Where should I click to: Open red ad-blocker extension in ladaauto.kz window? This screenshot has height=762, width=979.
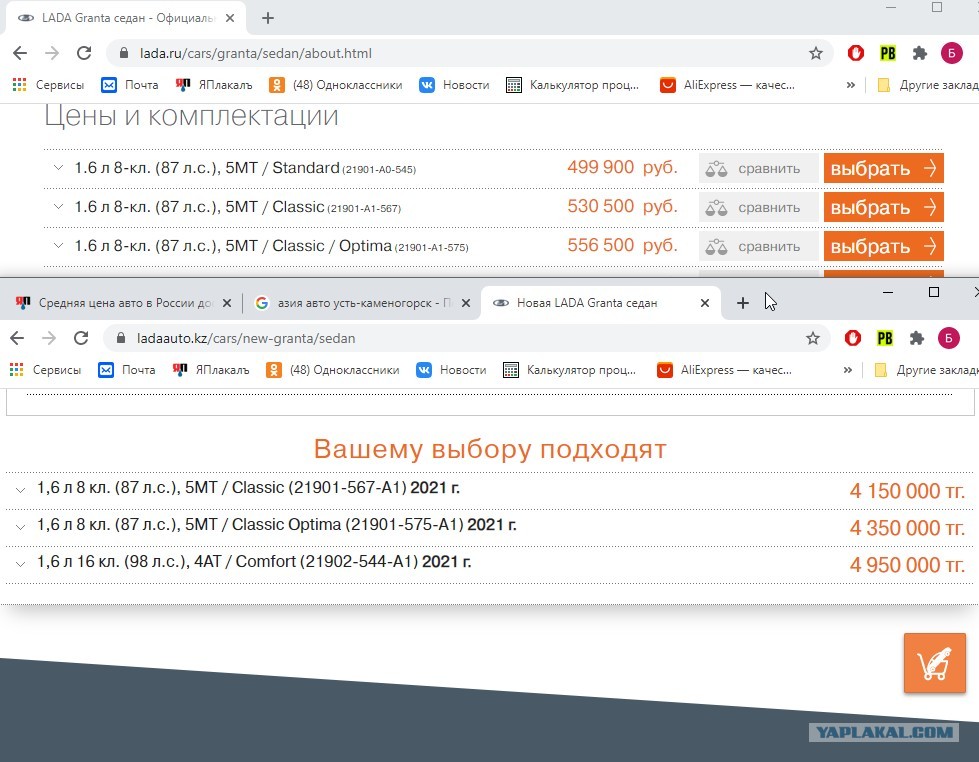[852, 338]
